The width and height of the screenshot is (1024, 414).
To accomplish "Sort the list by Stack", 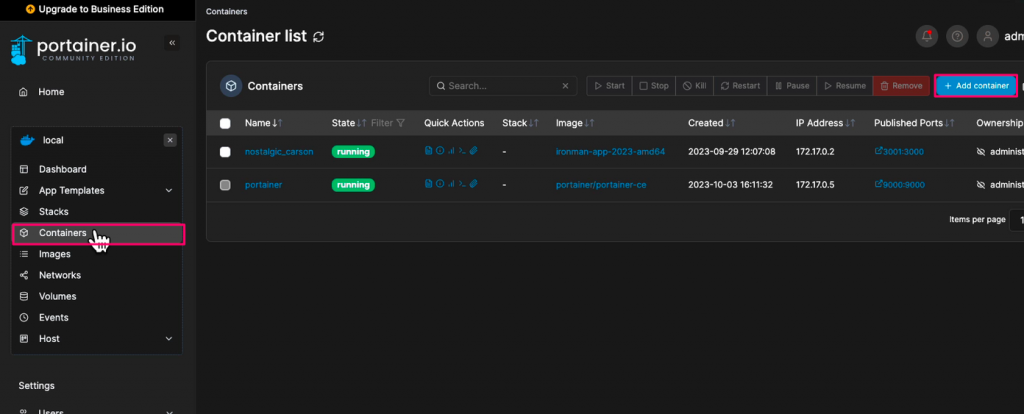I will [520, 123].
